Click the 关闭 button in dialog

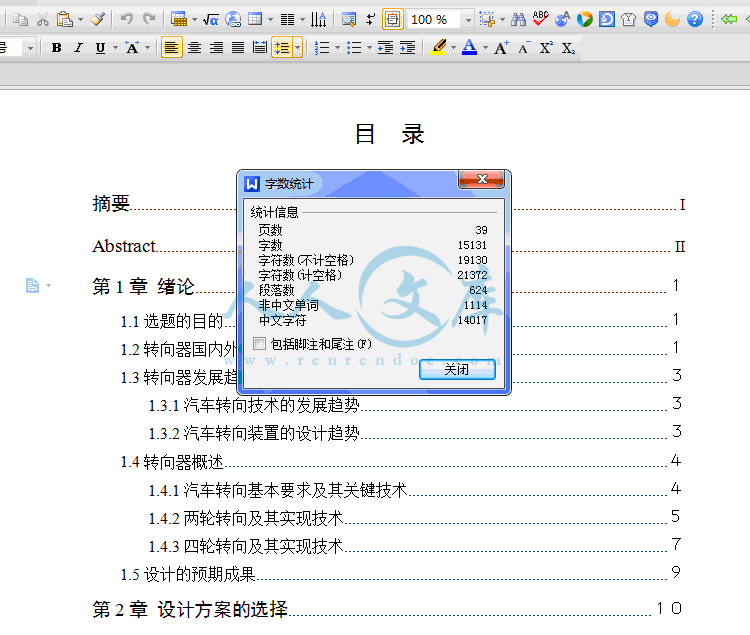457,370
